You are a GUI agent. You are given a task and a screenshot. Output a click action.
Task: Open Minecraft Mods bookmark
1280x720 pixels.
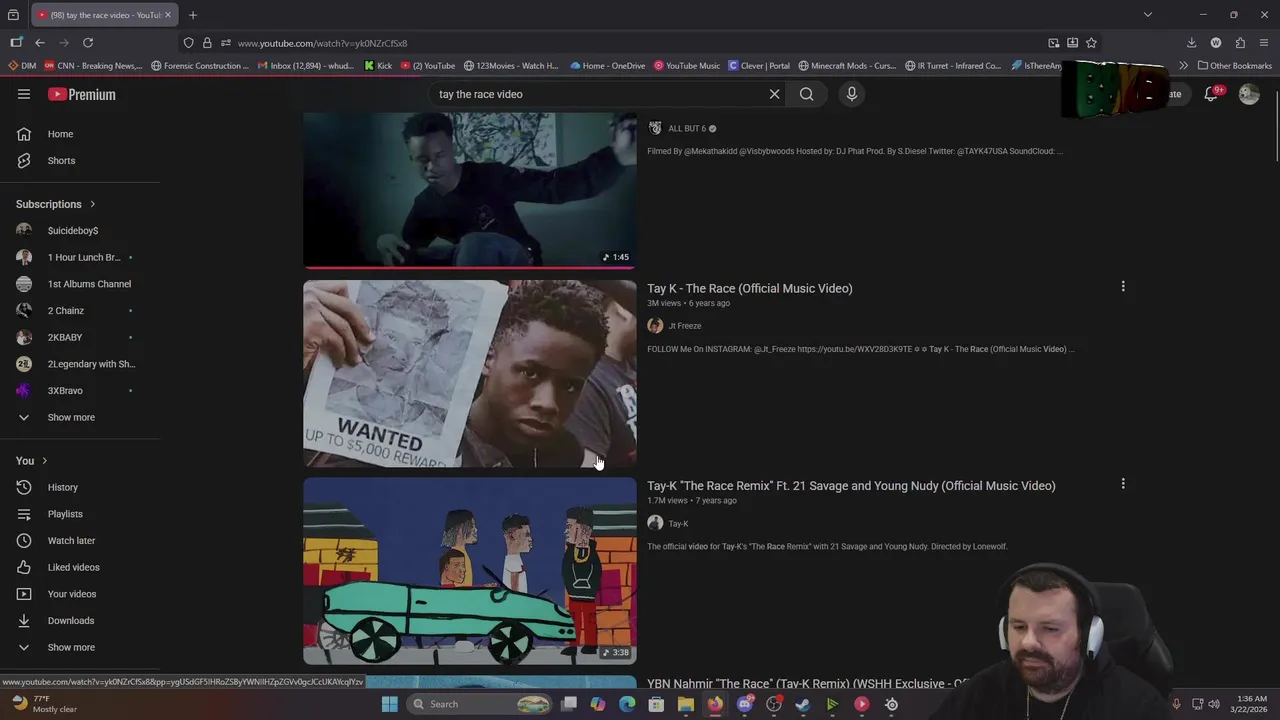[847, 66]
